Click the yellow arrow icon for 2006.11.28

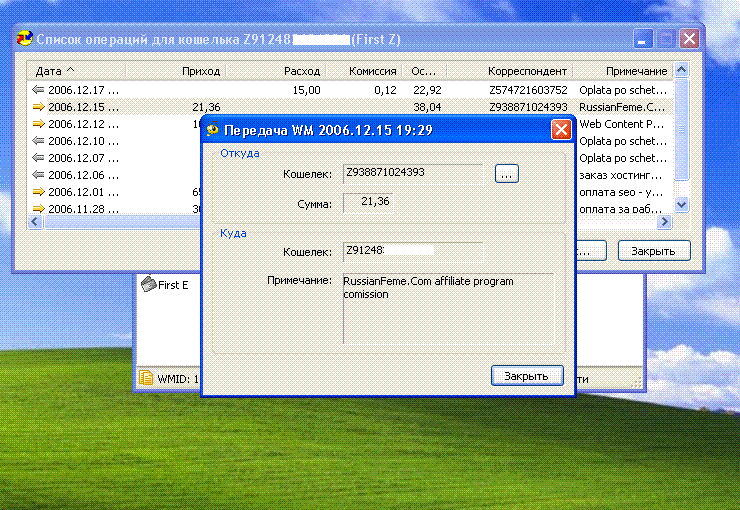click(39, 209)
